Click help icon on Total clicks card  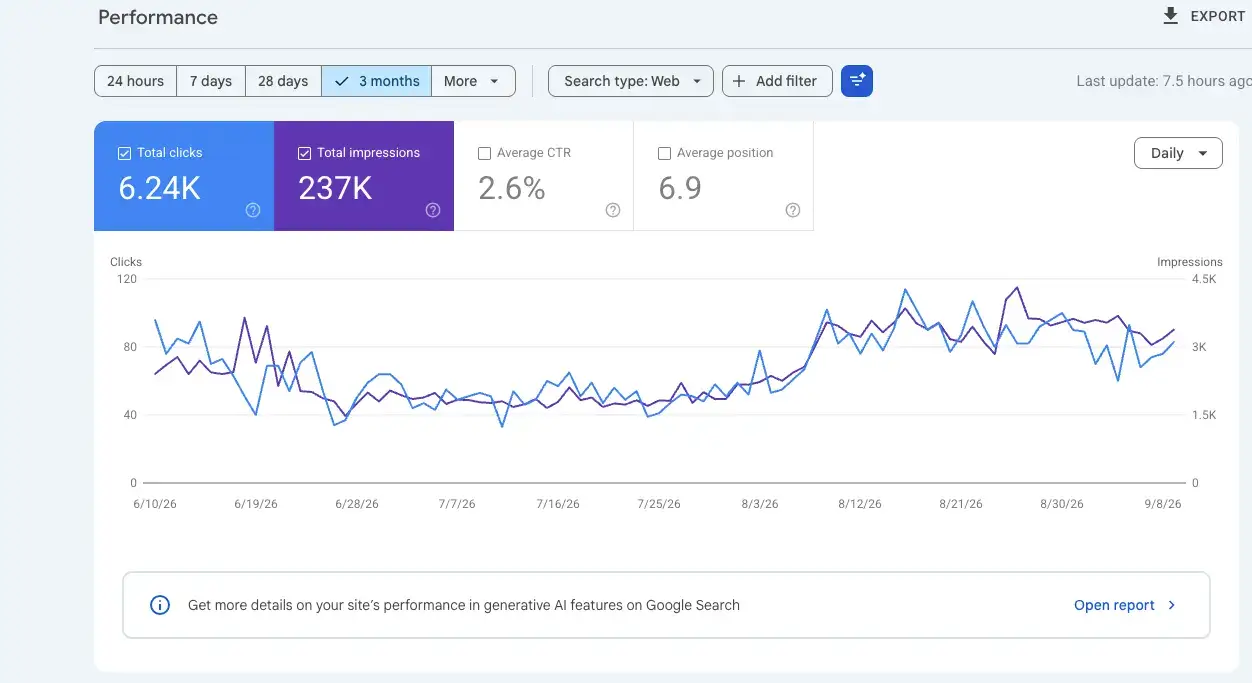point(253,210)
